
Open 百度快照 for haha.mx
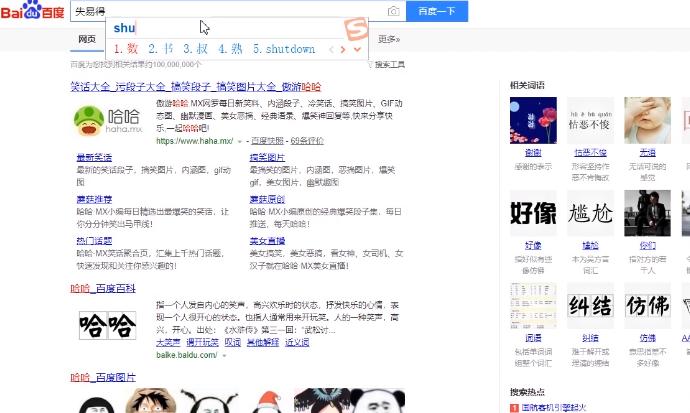tap(267, 141)
